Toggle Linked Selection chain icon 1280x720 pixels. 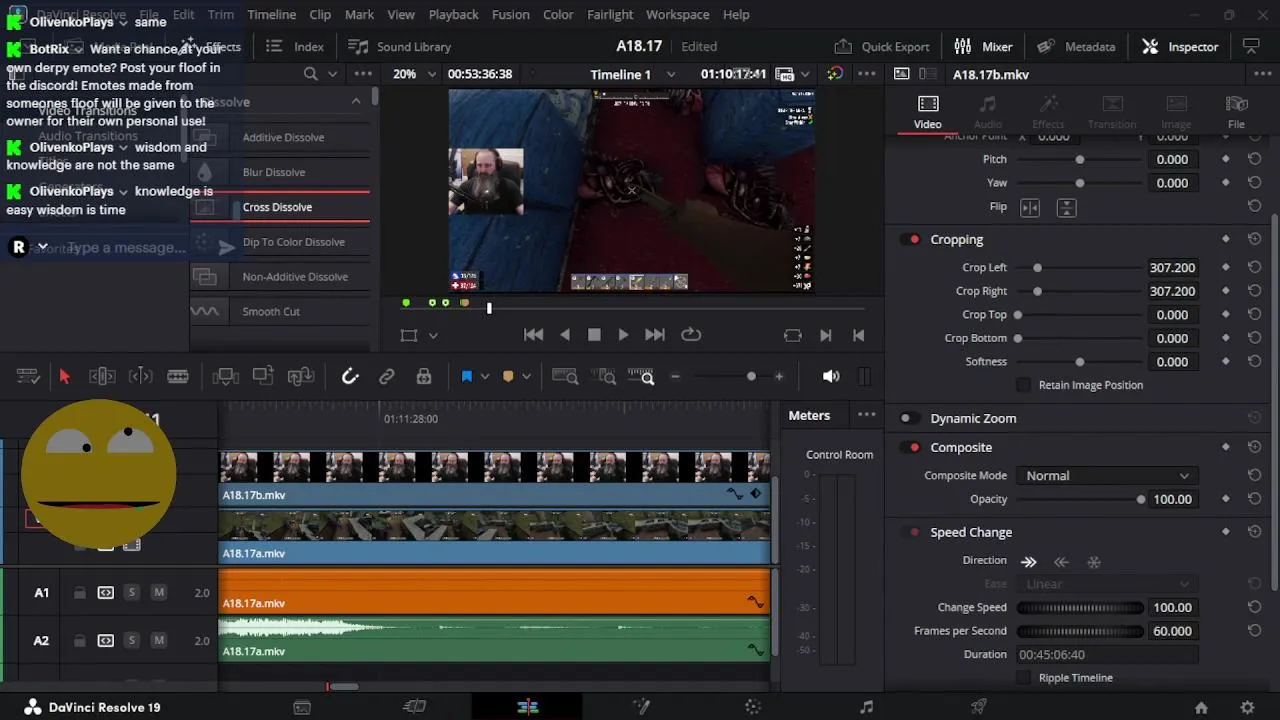387,376
